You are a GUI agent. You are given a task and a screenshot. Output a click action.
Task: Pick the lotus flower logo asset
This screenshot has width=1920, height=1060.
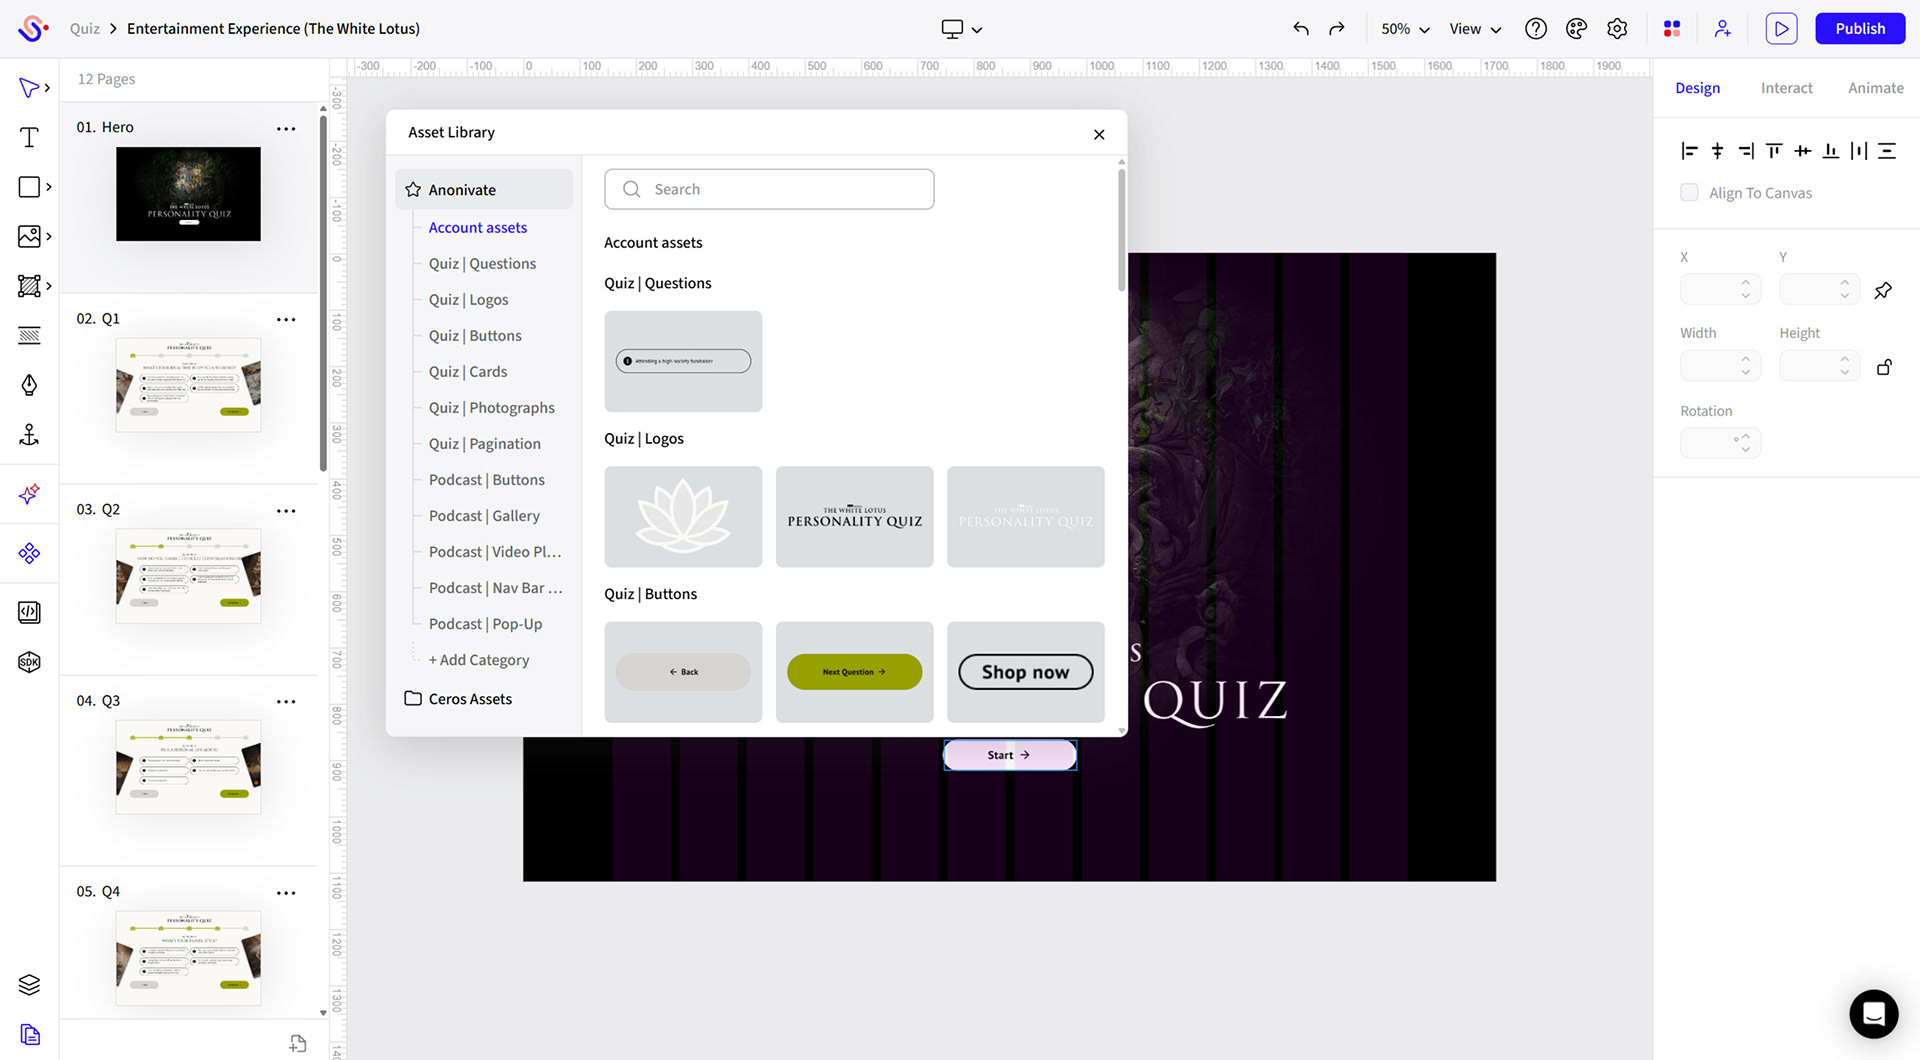point(683,516)
